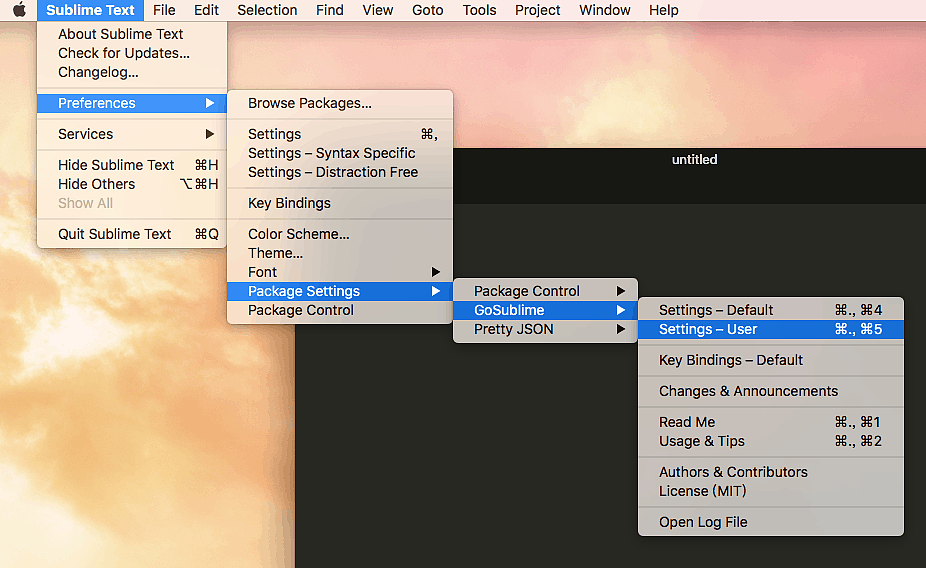Open Key Bindings from Preferences

coord(289,203)
